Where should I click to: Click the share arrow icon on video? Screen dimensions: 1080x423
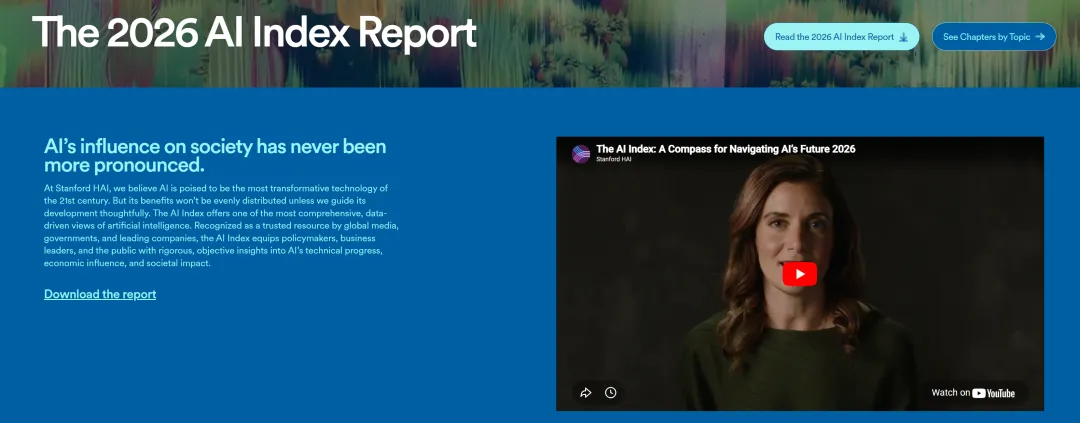585,393
